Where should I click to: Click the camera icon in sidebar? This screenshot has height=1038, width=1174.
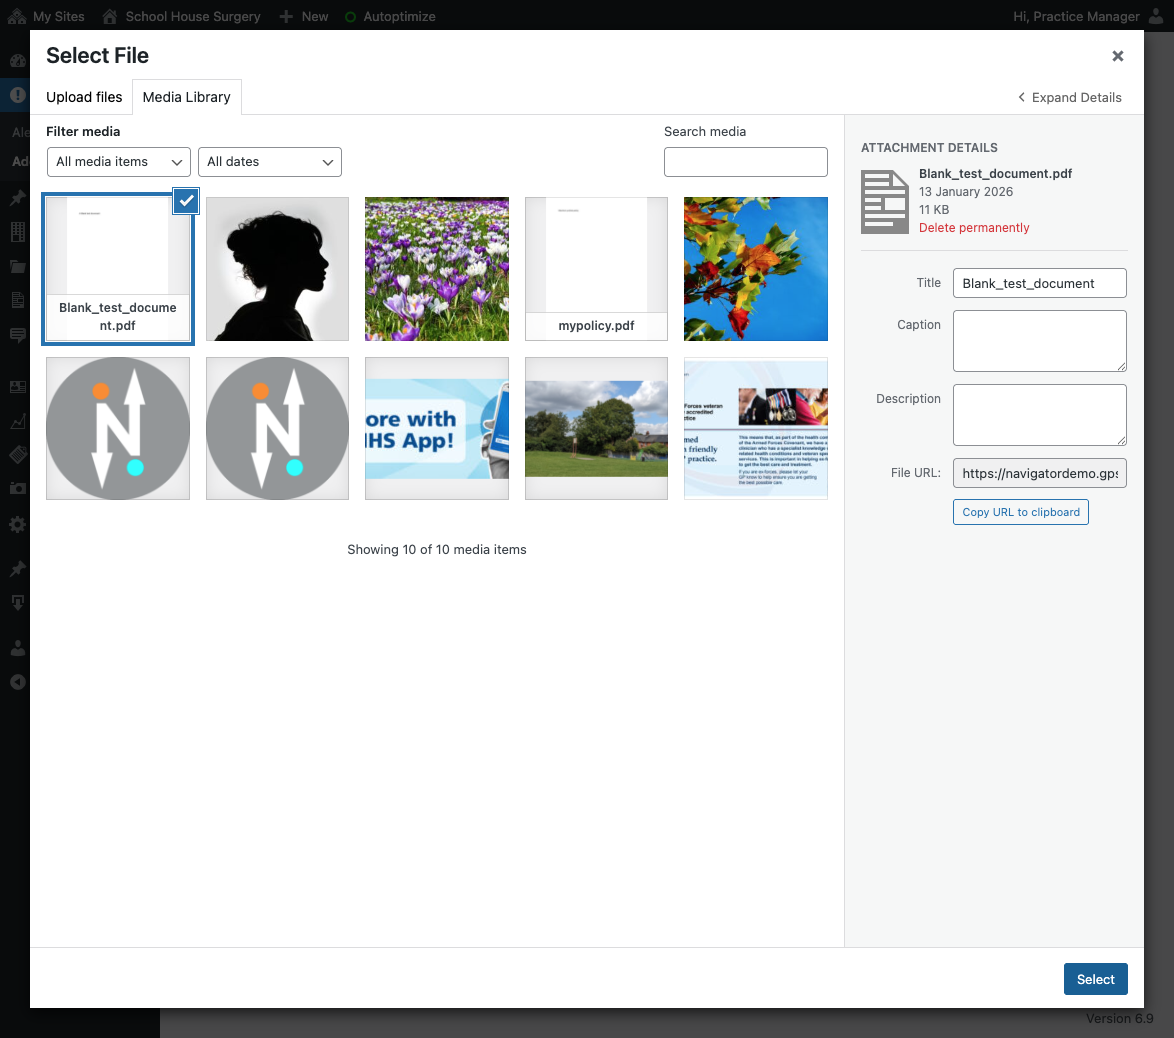(18, 488)
